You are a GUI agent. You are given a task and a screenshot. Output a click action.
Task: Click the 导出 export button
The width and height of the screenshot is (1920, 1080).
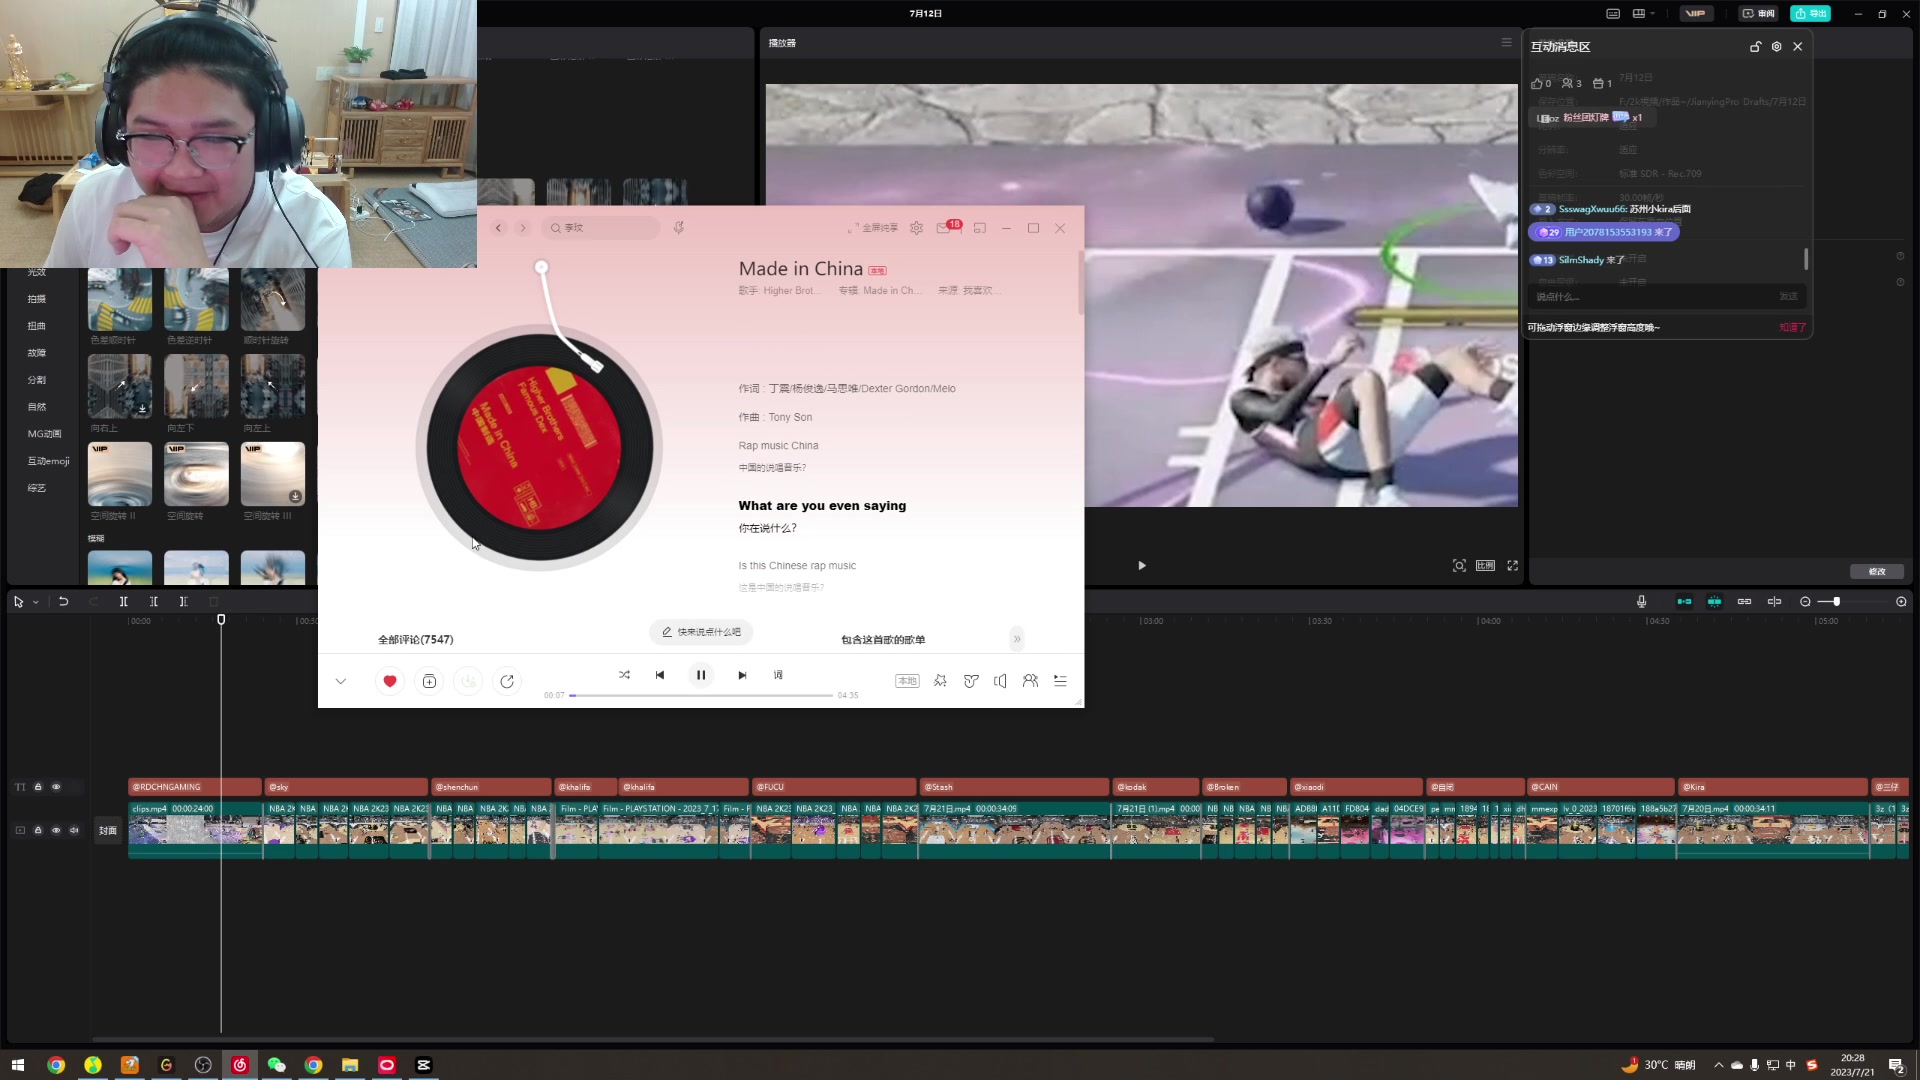click(x=1810, y=14)
